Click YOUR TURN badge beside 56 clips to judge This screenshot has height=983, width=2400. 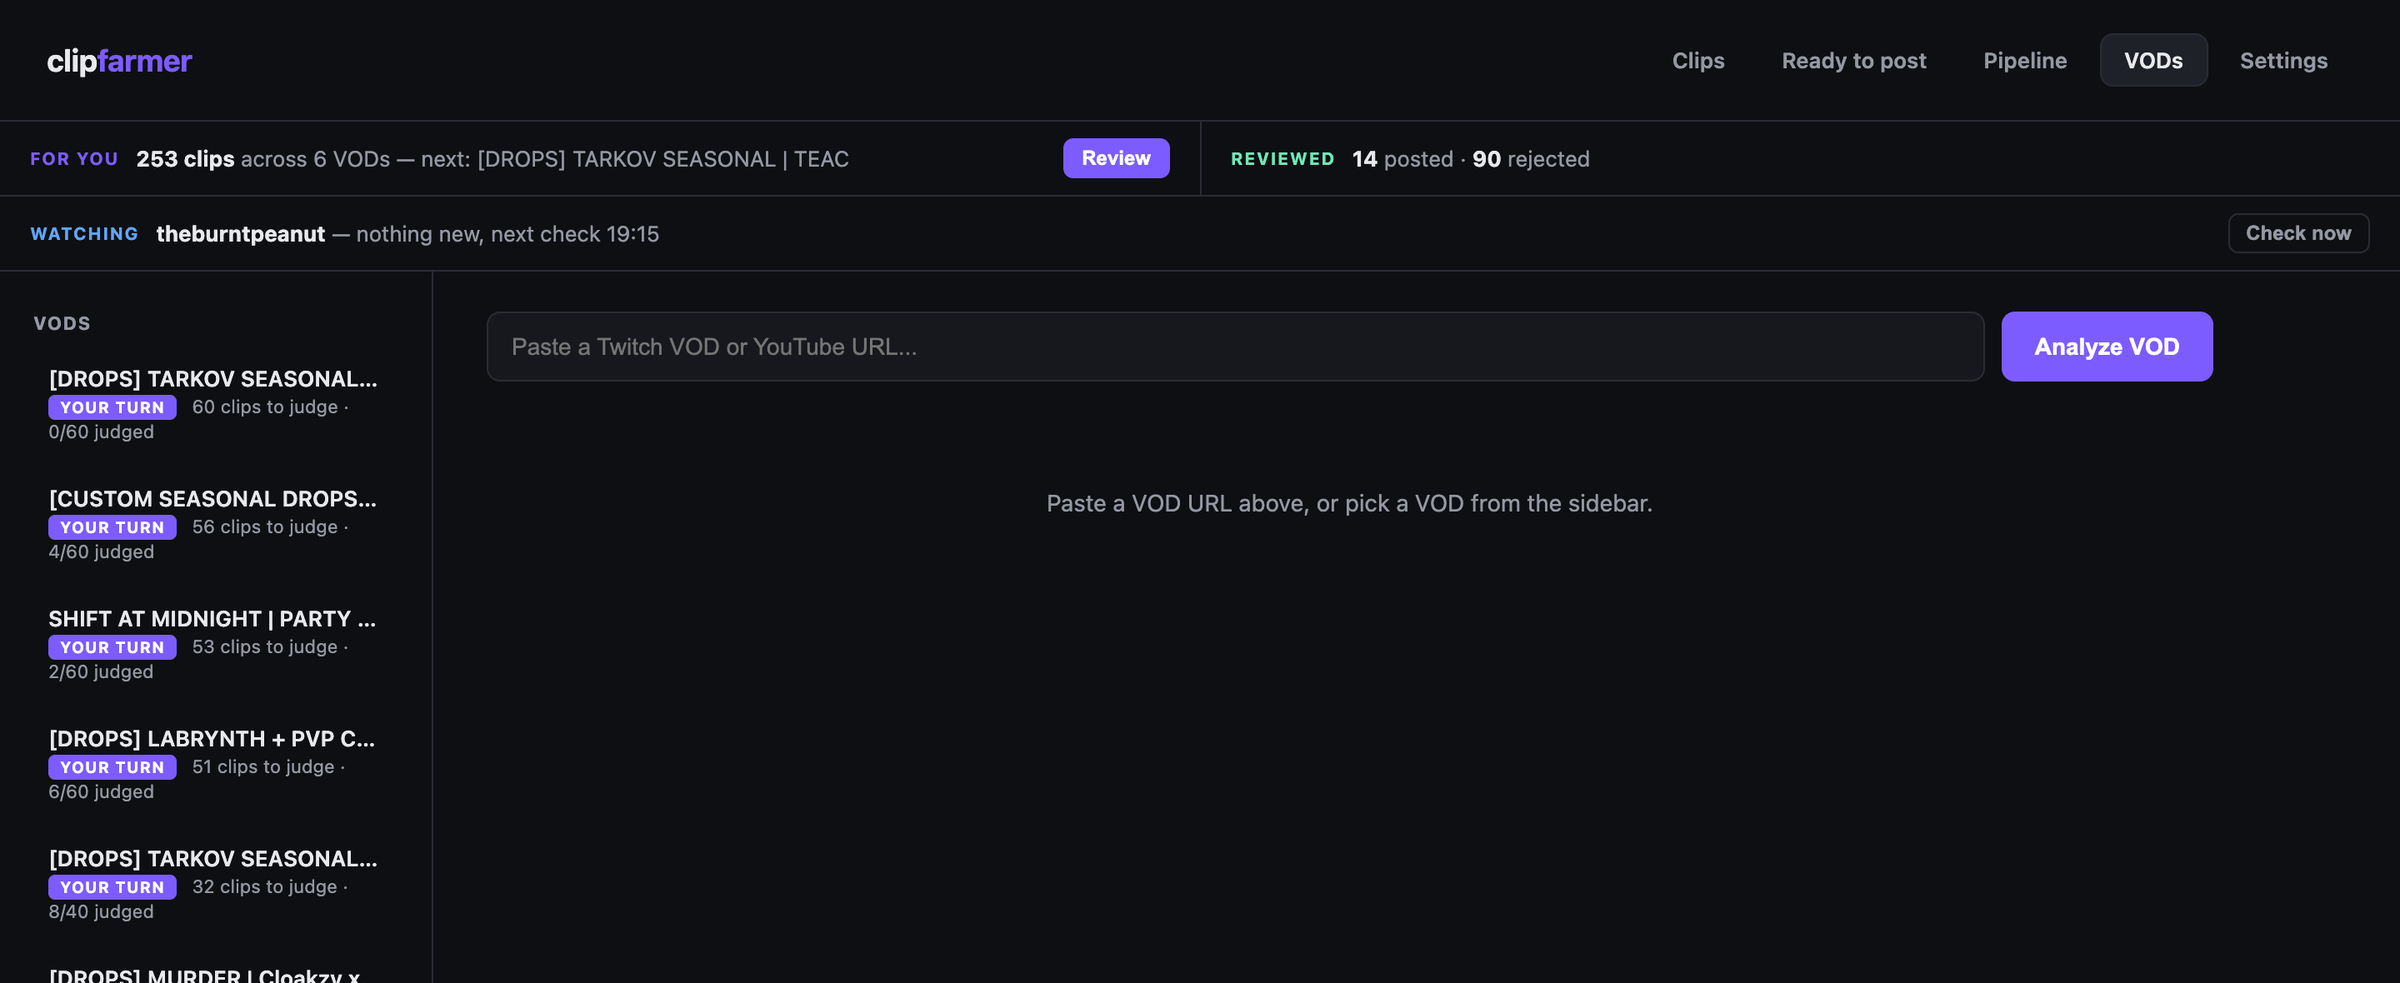coord(112,527)
